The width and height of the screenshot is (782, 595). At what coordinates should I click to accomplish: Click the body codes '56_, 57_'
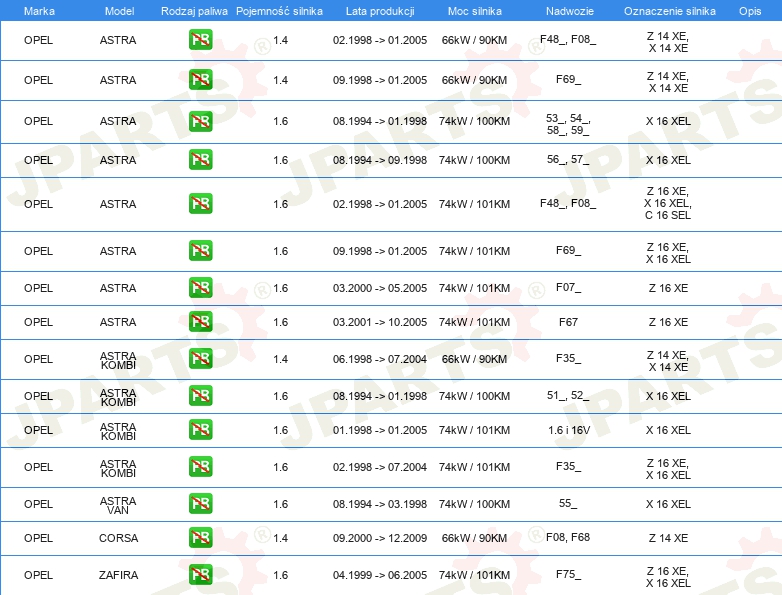tap(568, 160)
